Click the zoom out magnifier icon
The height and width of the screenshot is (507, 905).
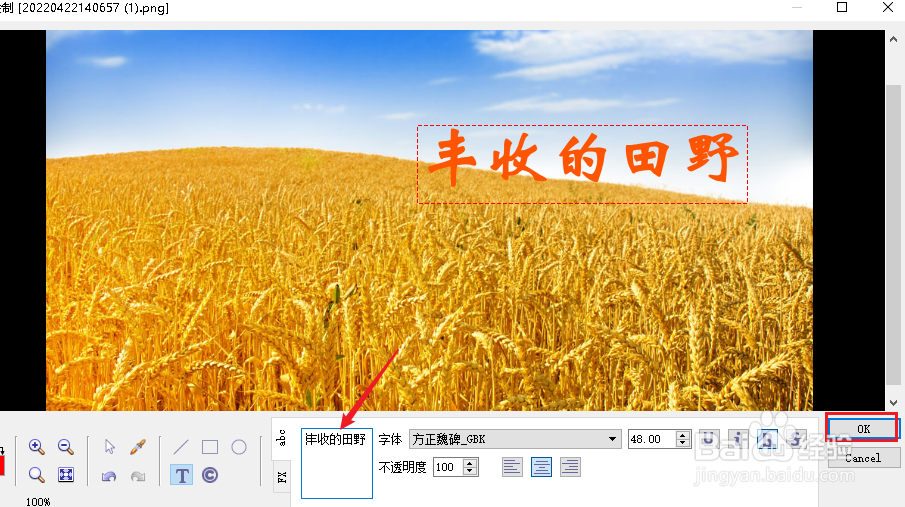pos(66,446)
